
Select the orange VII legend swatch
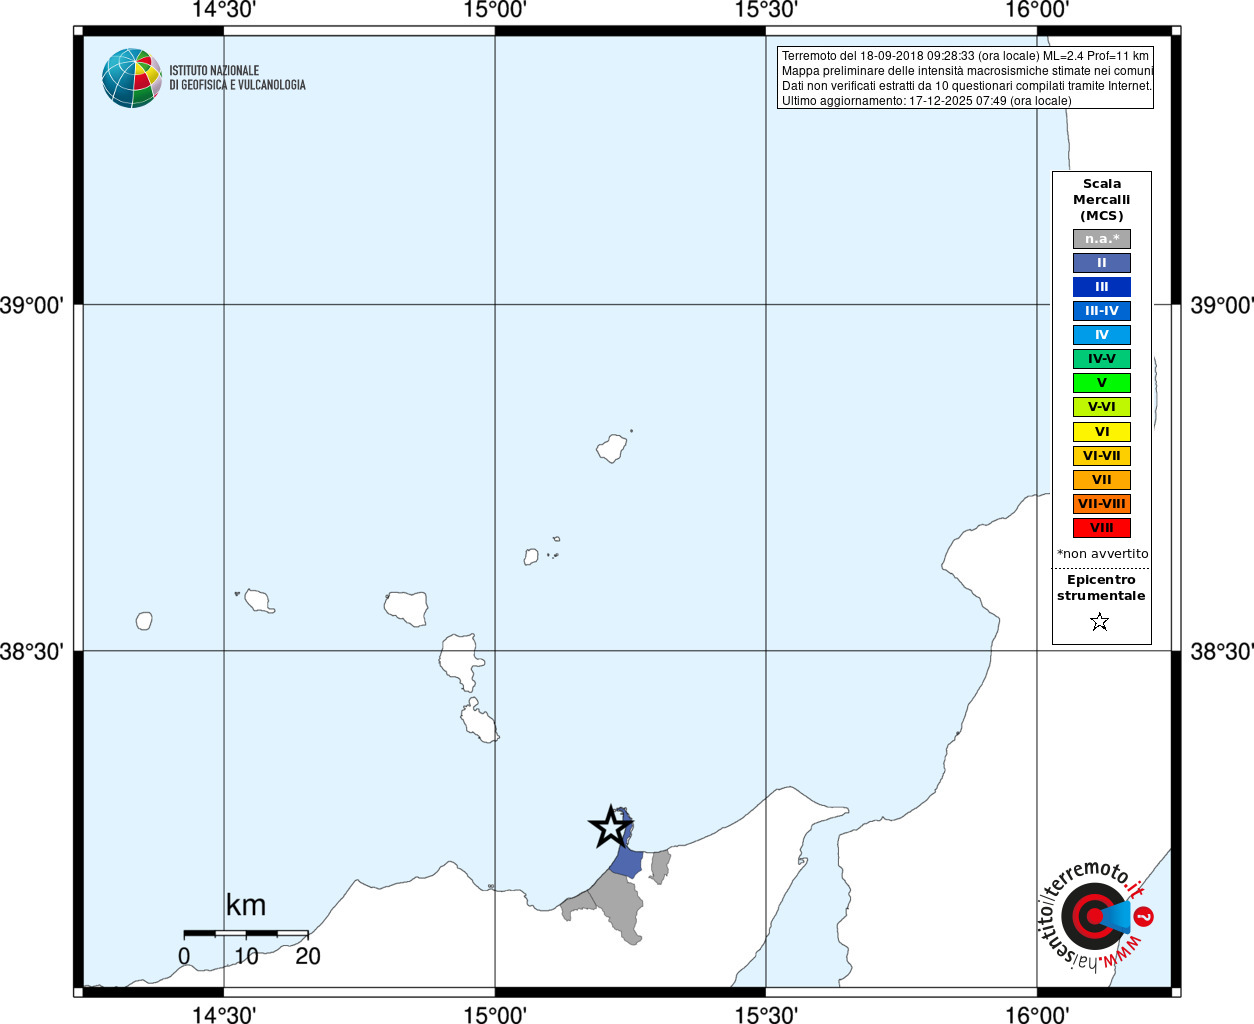[x=1102, y=480]
